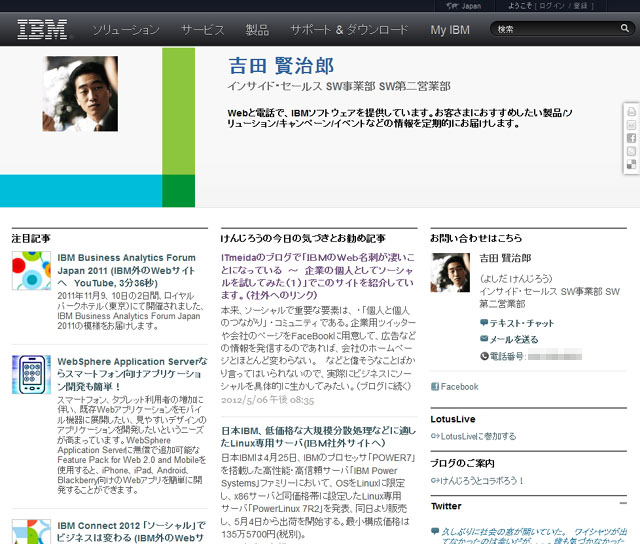The height and width of the screenshot is (544, 640).
Task: Click the 注目記事 section heading
Action: coord(31,238)
